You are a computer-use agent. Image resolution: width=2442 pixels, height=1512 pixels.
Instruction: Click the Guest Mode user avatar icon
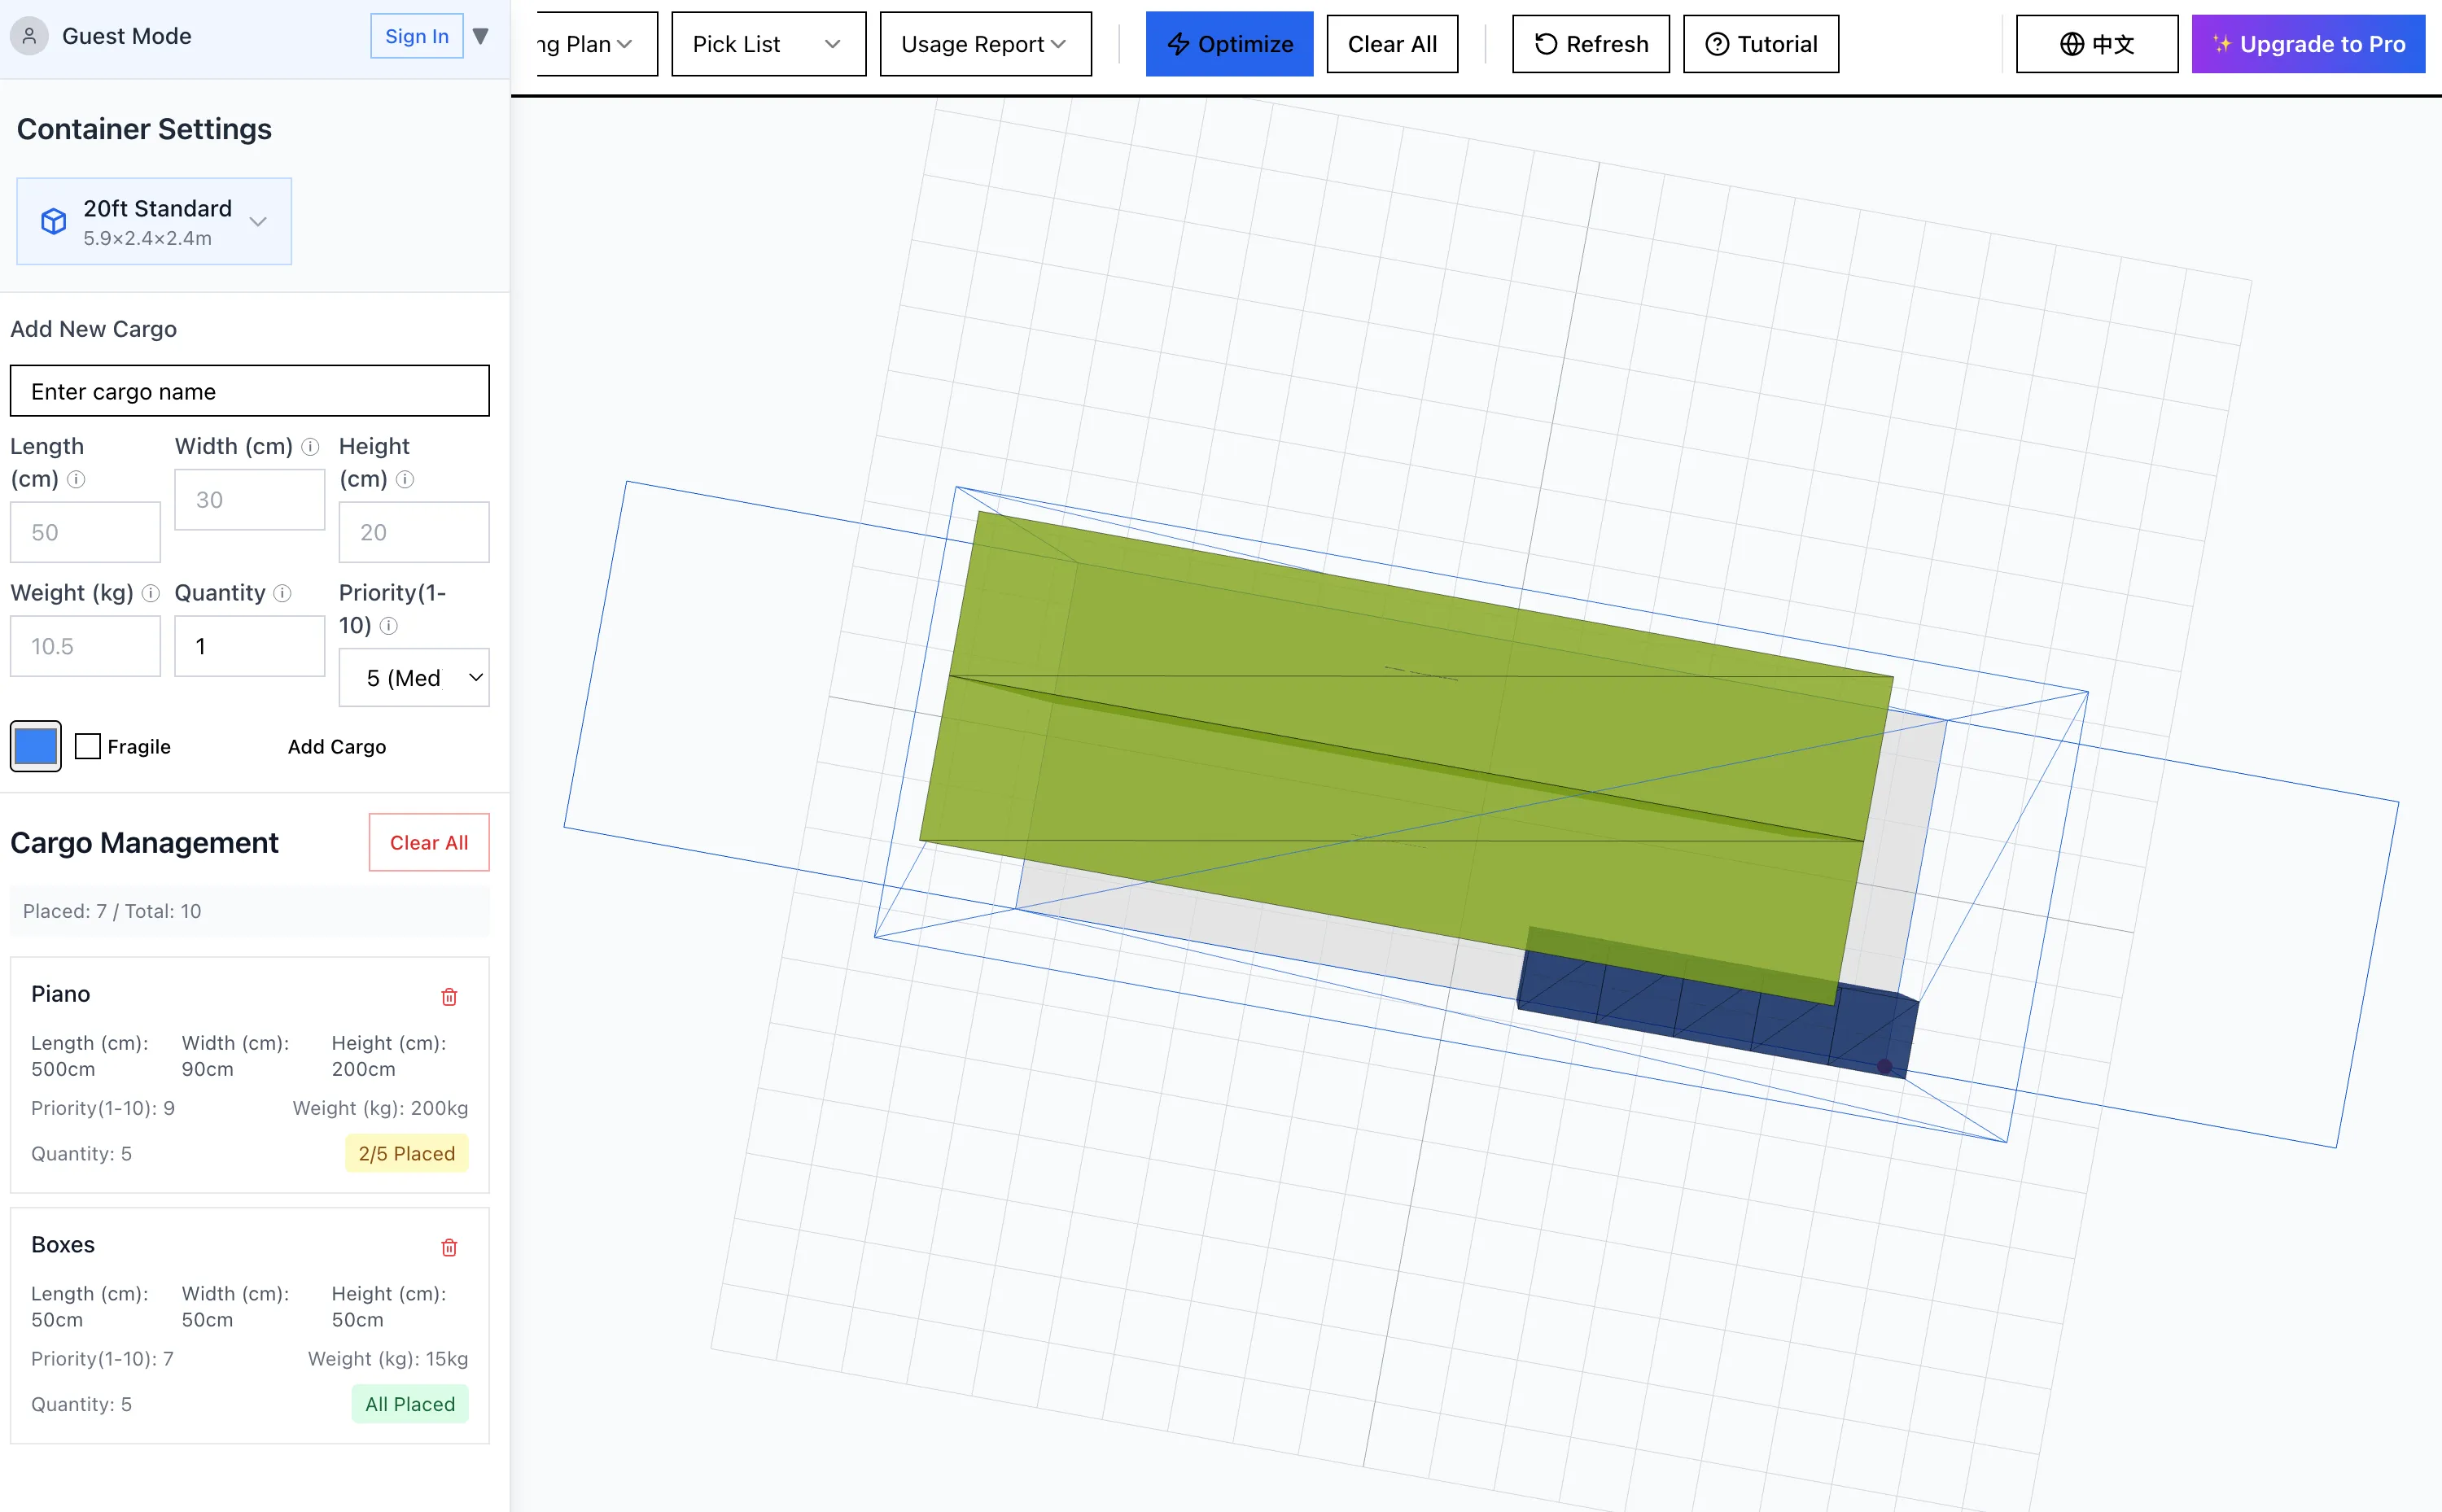click(29, 35)
